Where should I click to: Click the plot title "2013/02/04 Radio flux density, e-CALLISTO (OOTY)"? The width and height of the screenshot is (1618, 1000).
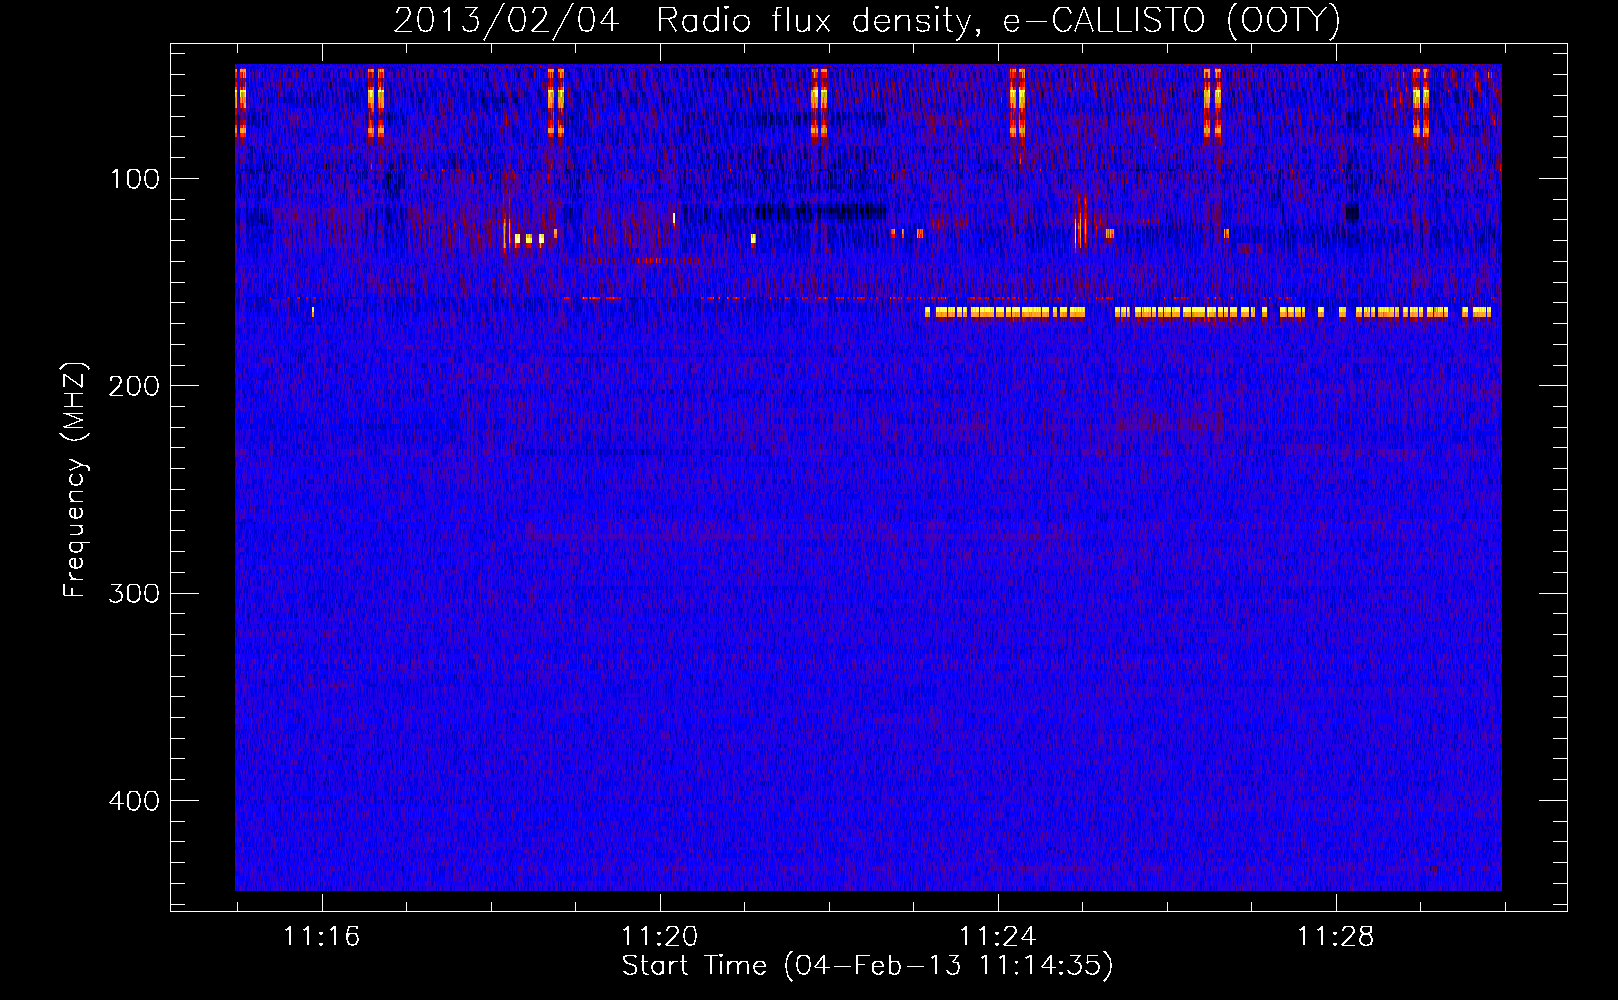pos(867,21)
